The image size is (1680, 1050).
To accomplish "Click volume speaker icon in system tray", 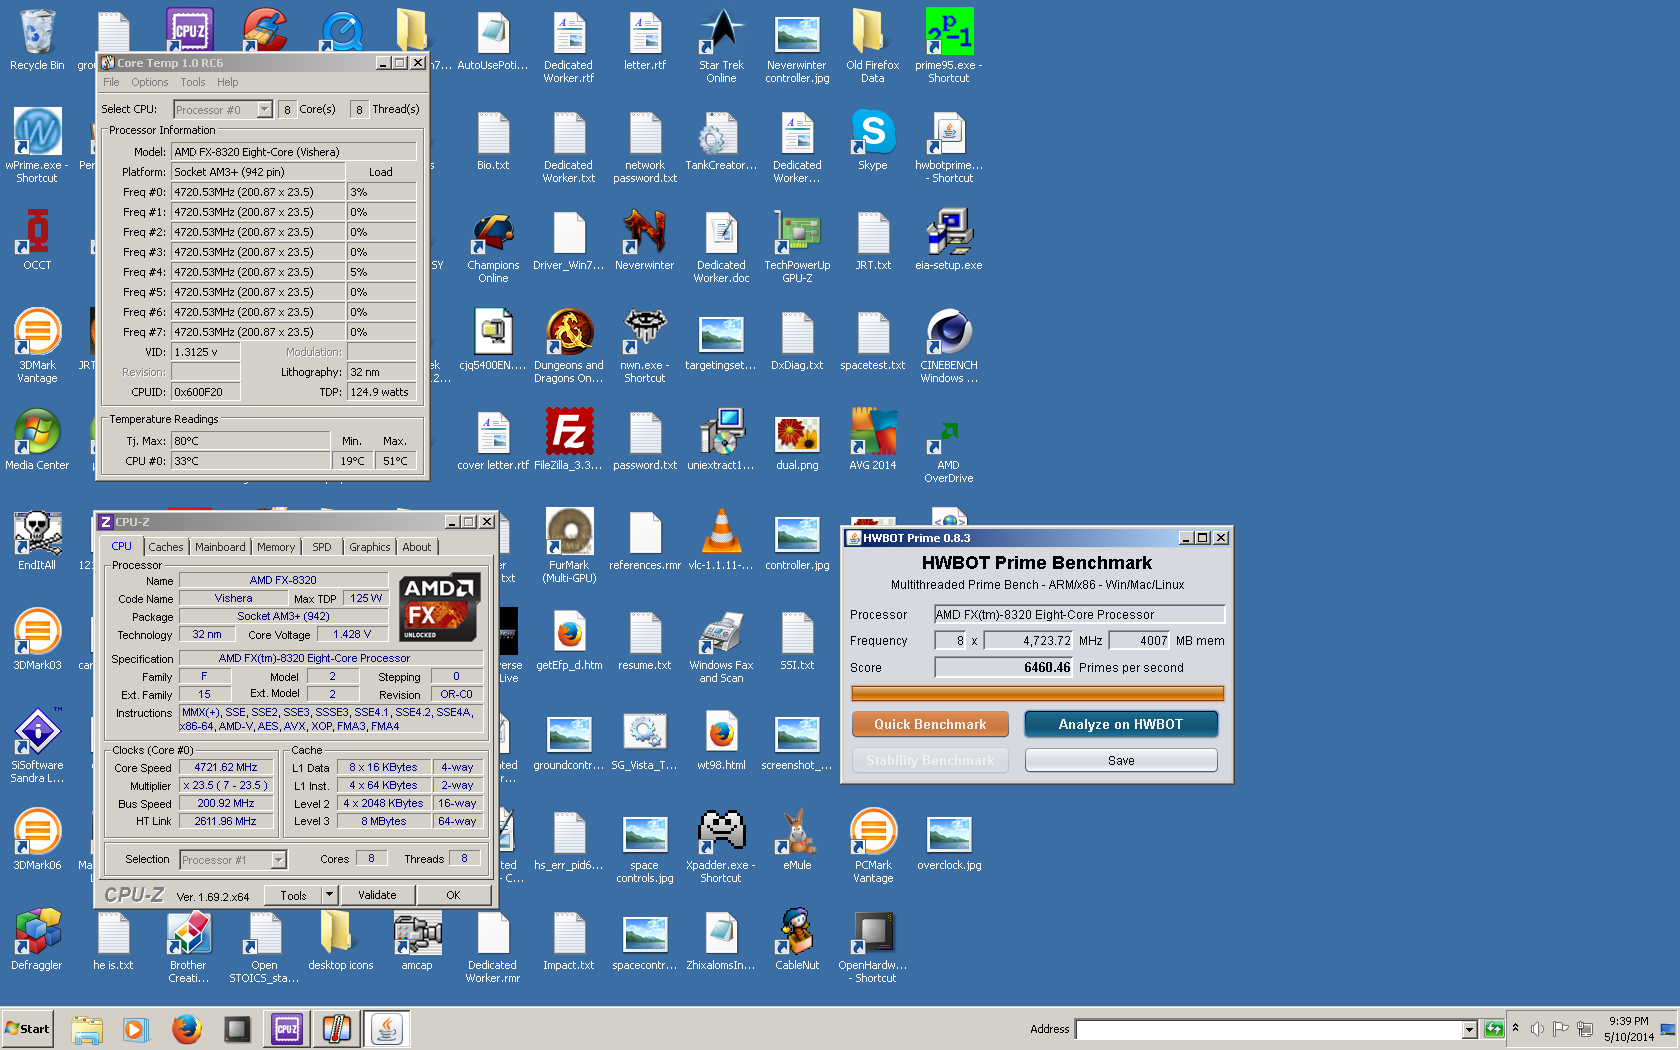I will pyautogui.click(x=1537, y=1029).
